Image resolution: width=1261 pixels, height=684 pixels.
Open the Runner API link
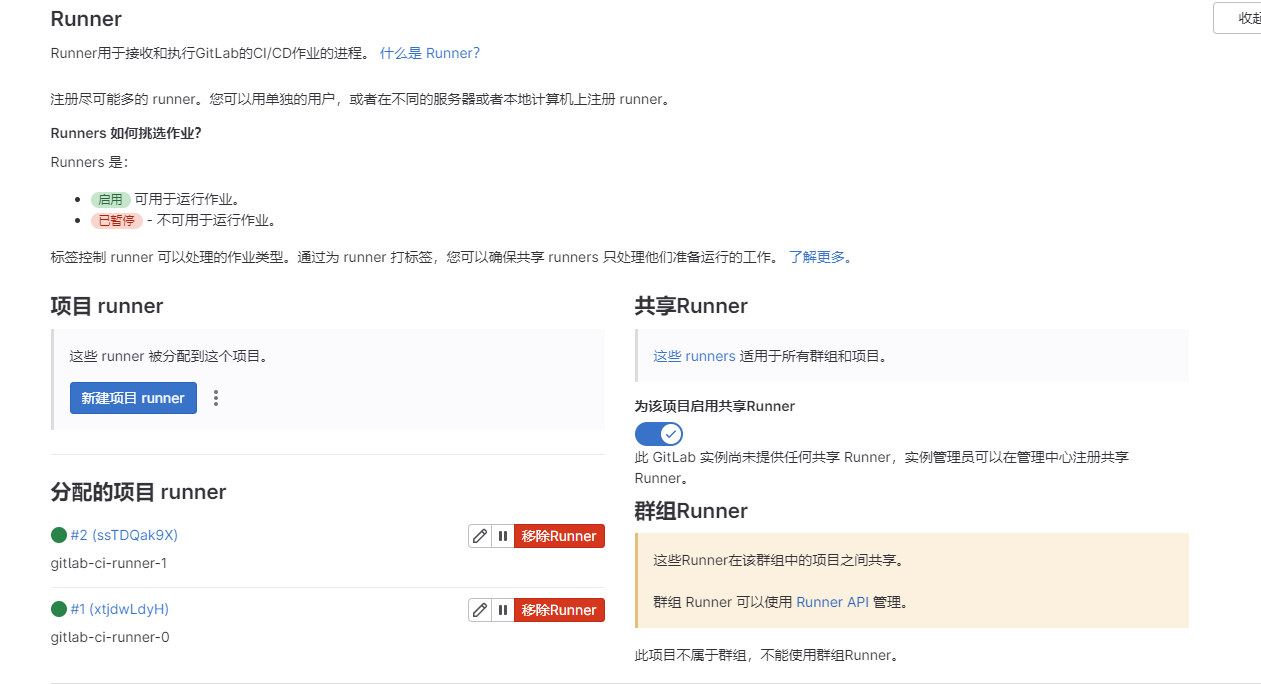click(832, 602)
